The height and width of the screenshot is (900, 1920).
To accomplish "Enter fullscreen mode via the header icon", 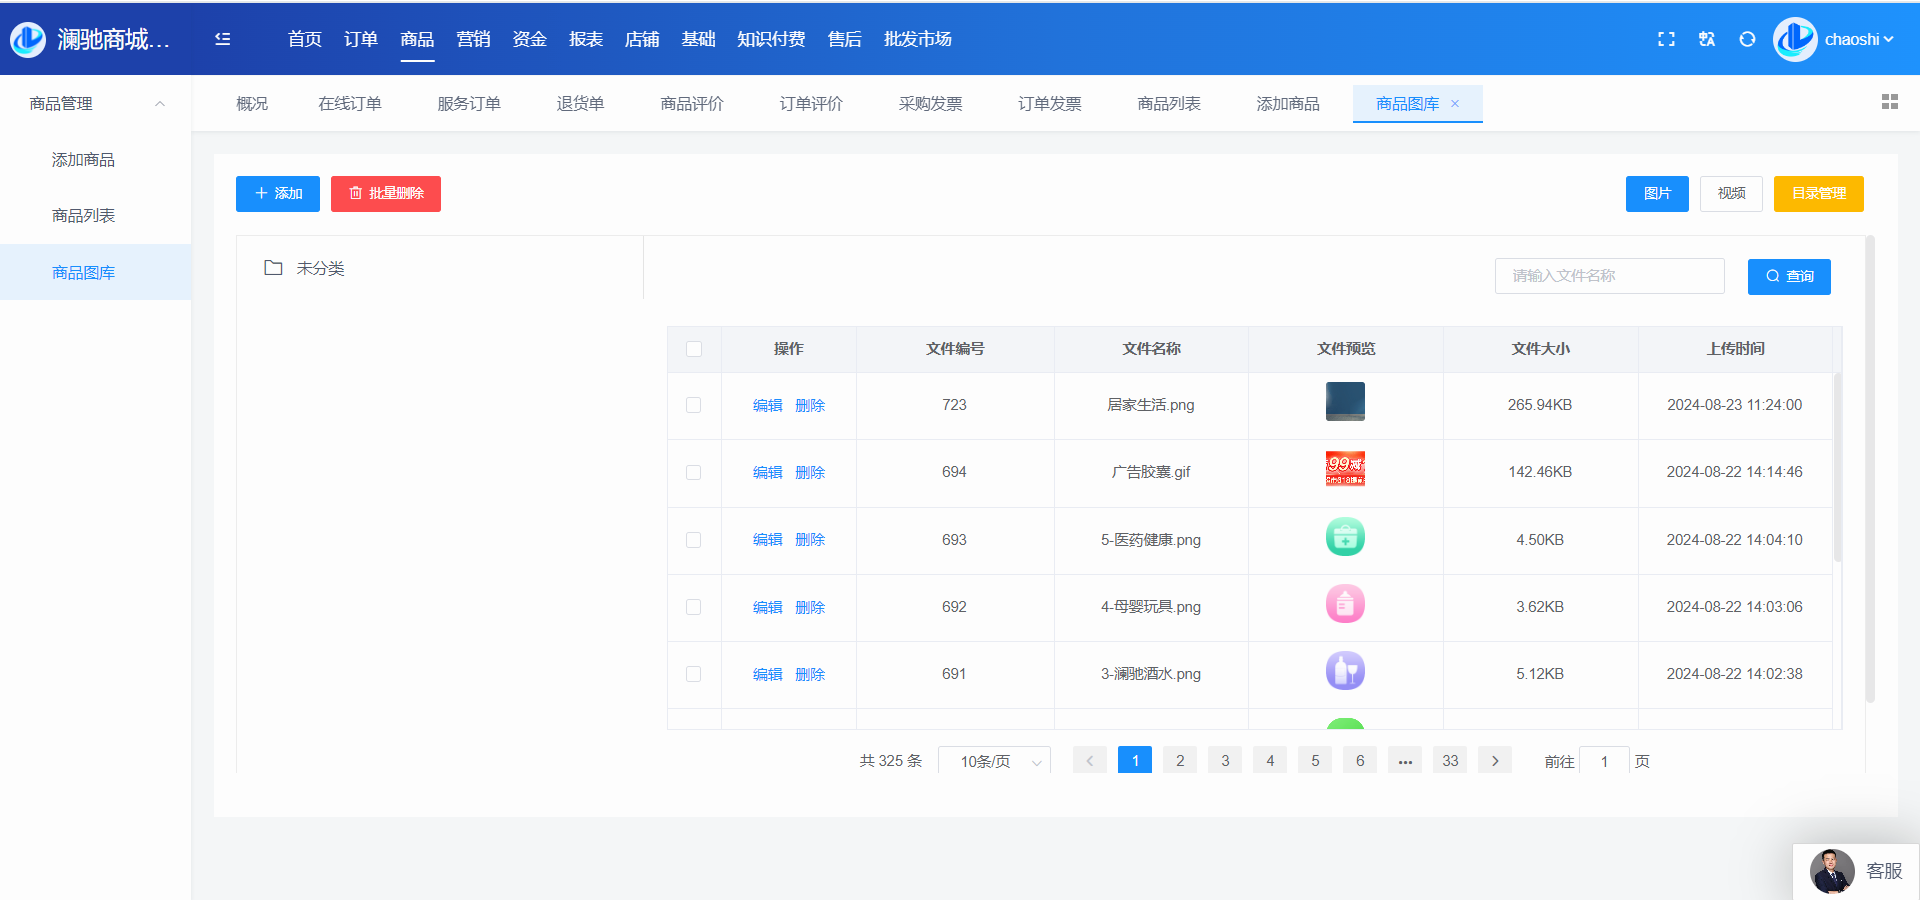I will click(x=1666, y=39).
